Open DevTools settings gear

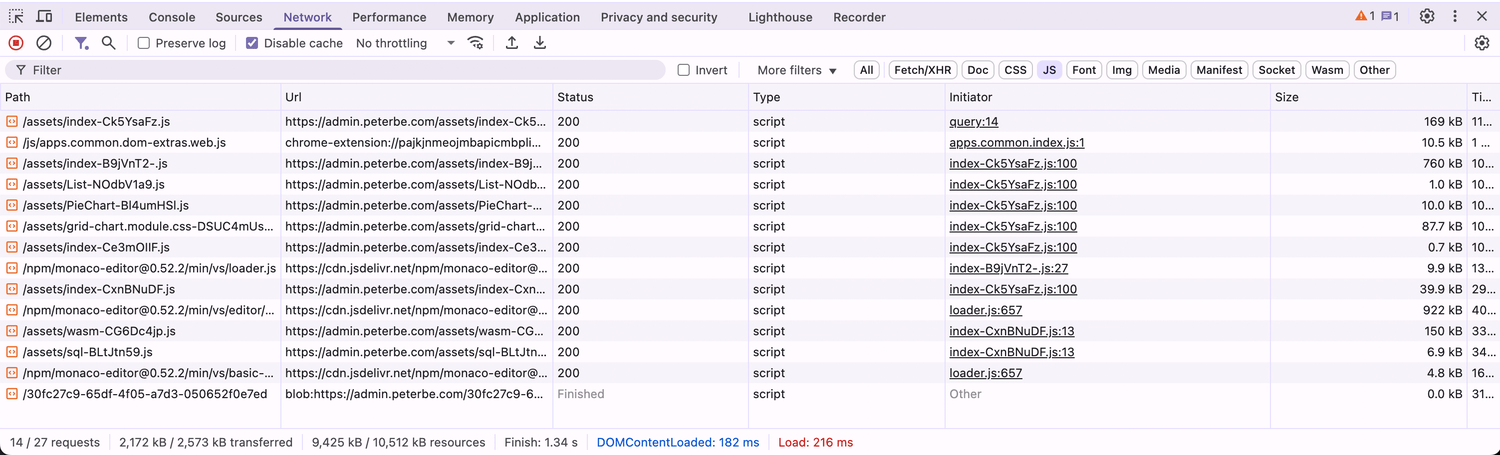click(x=1427, y=17)
